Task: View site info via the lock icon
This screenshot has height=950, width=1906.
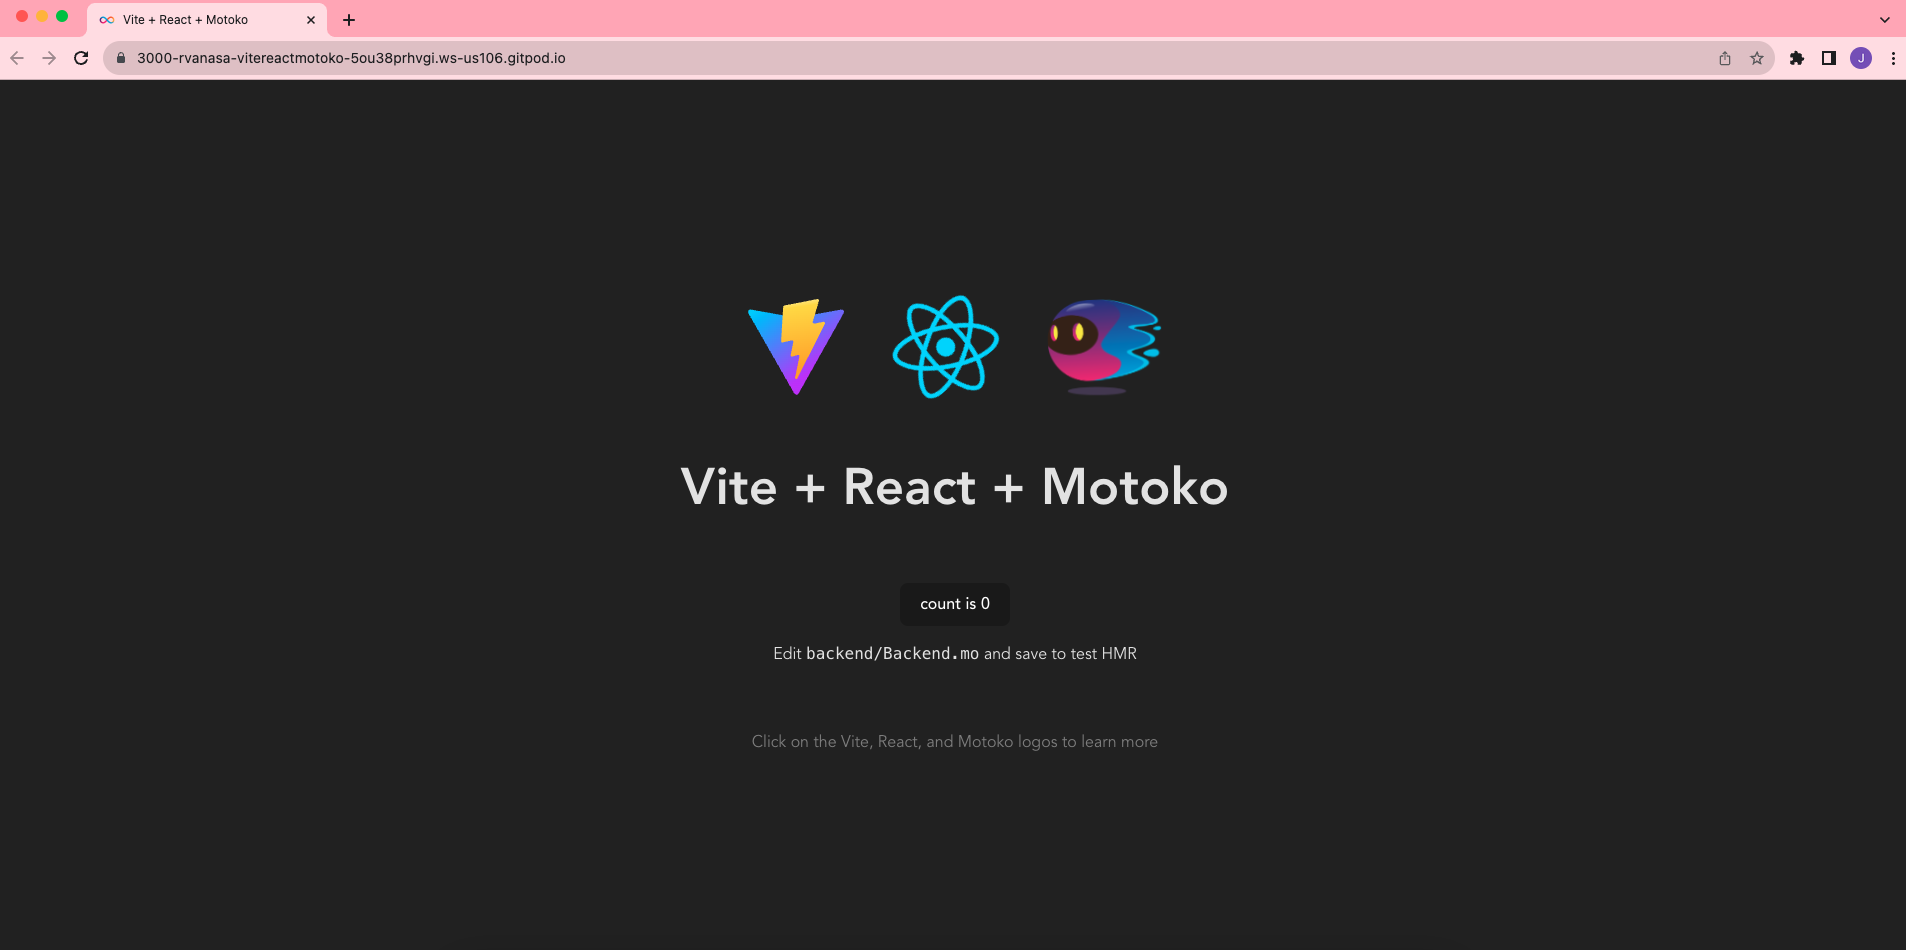Action: click(121, 58)
